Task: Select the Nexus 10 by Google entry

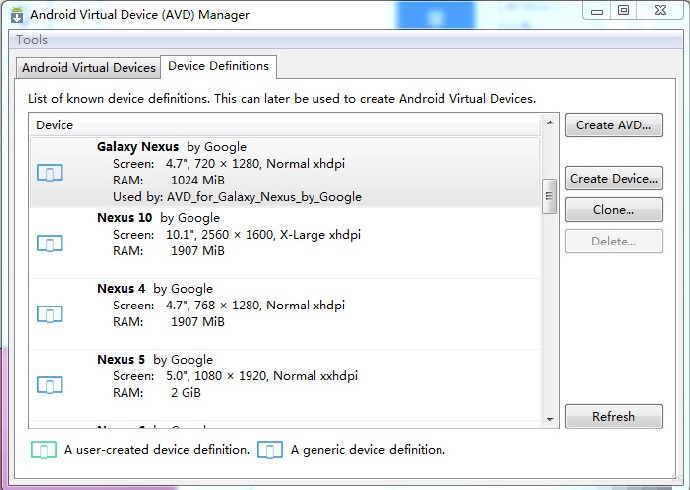Action: 285,243
